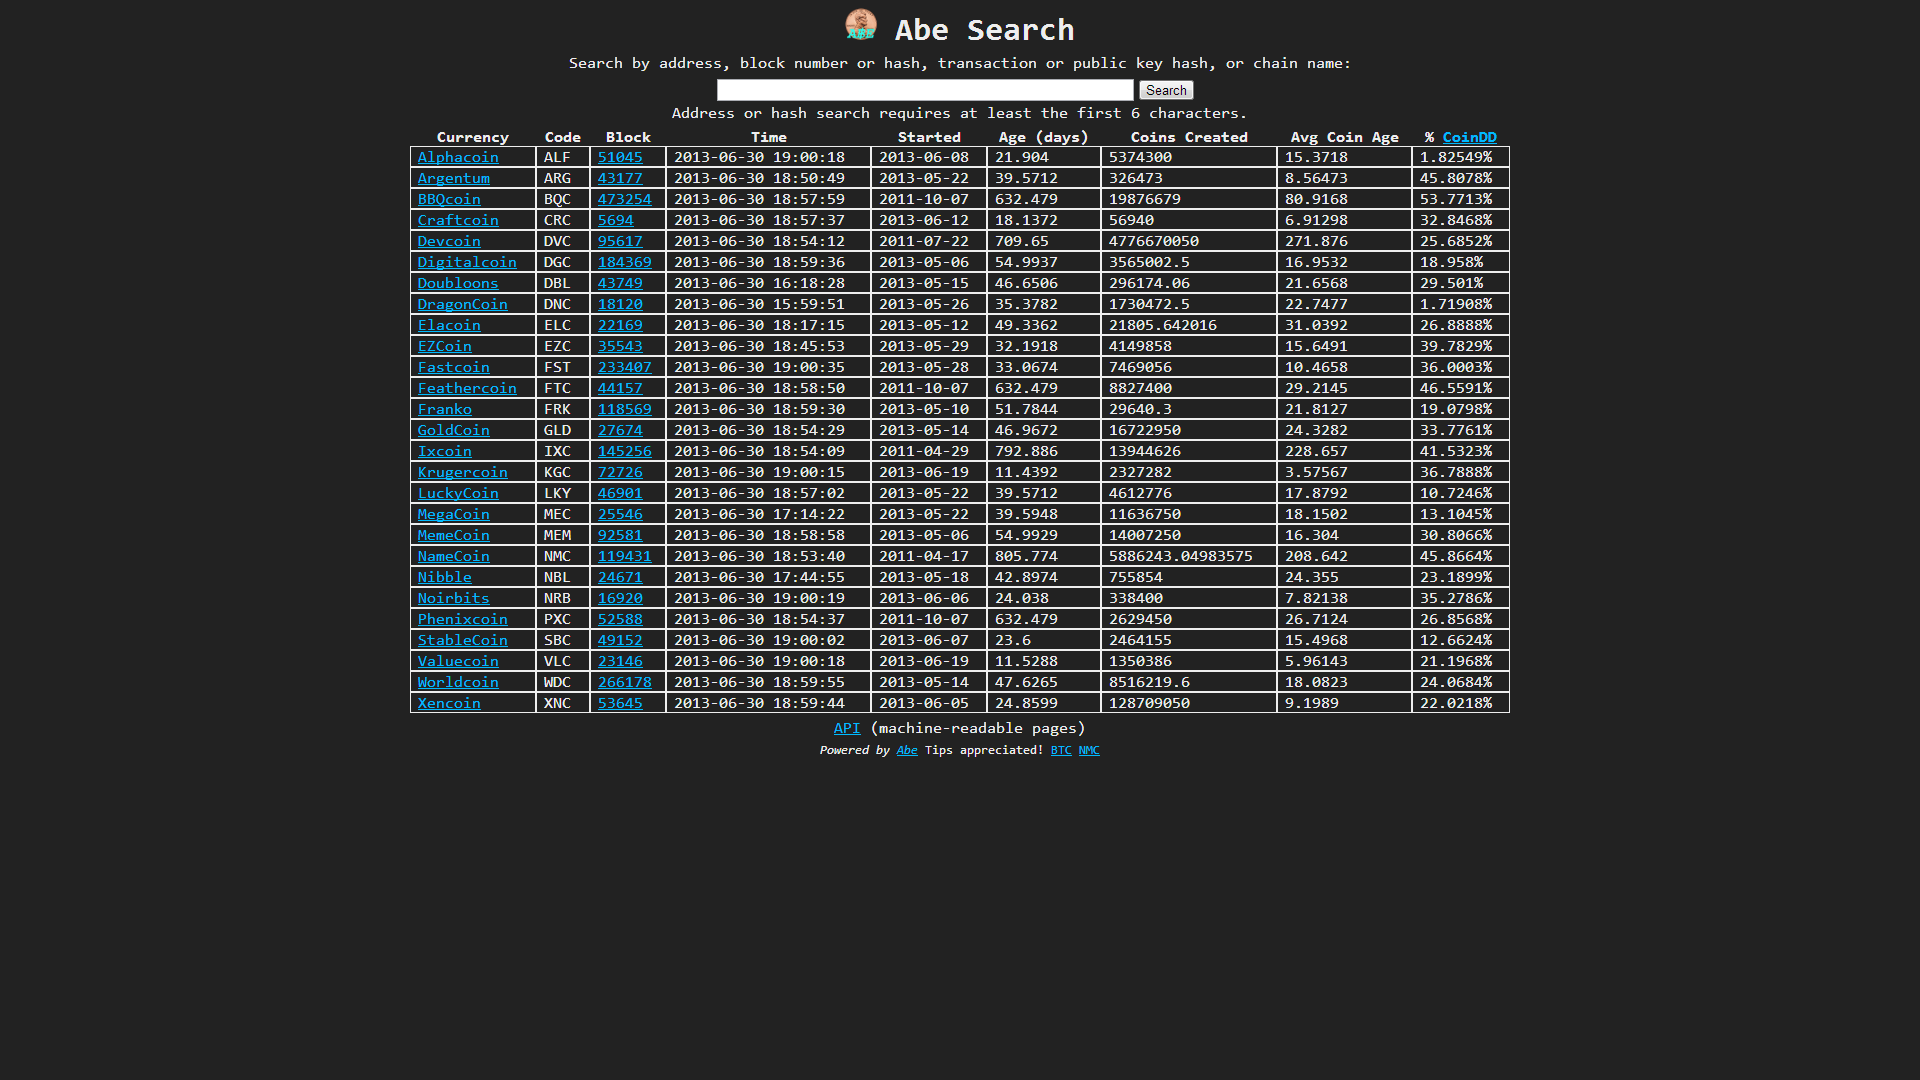
Task: View Xencoin block 53645
Action: tap(620, 703)
